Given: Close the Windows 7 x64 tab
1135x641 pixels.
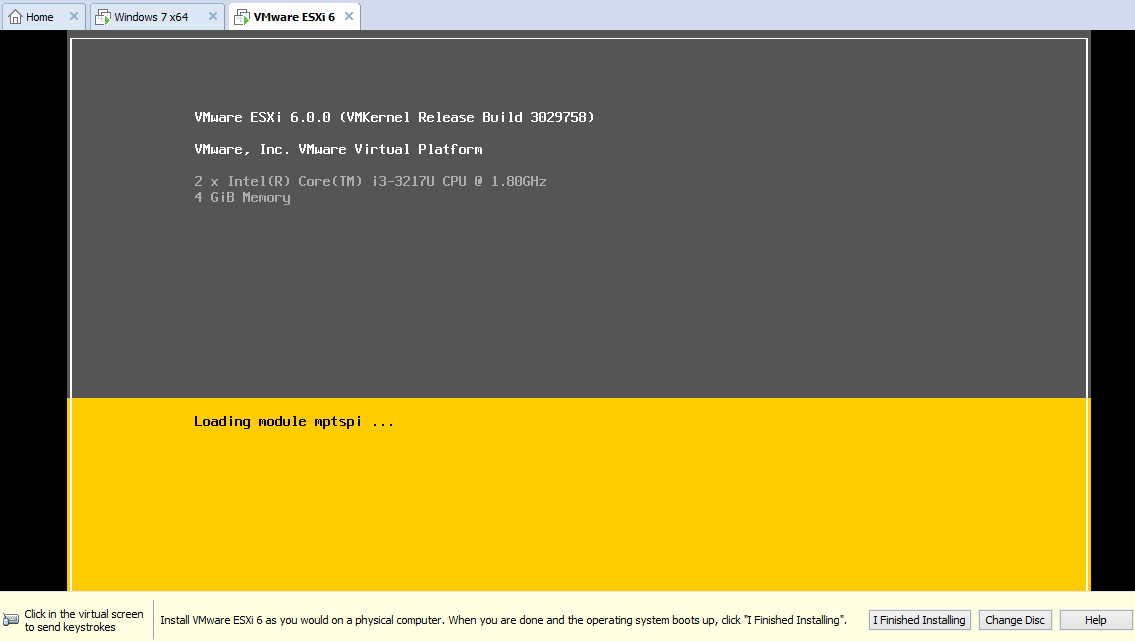Looking at the screenshot, I should [212, 17].
